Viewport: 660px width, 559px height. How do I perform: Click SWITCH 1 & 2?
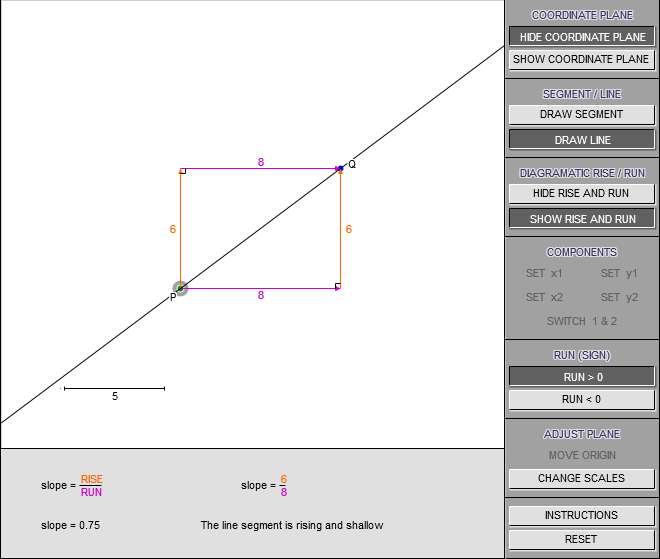tap(582, 321)
